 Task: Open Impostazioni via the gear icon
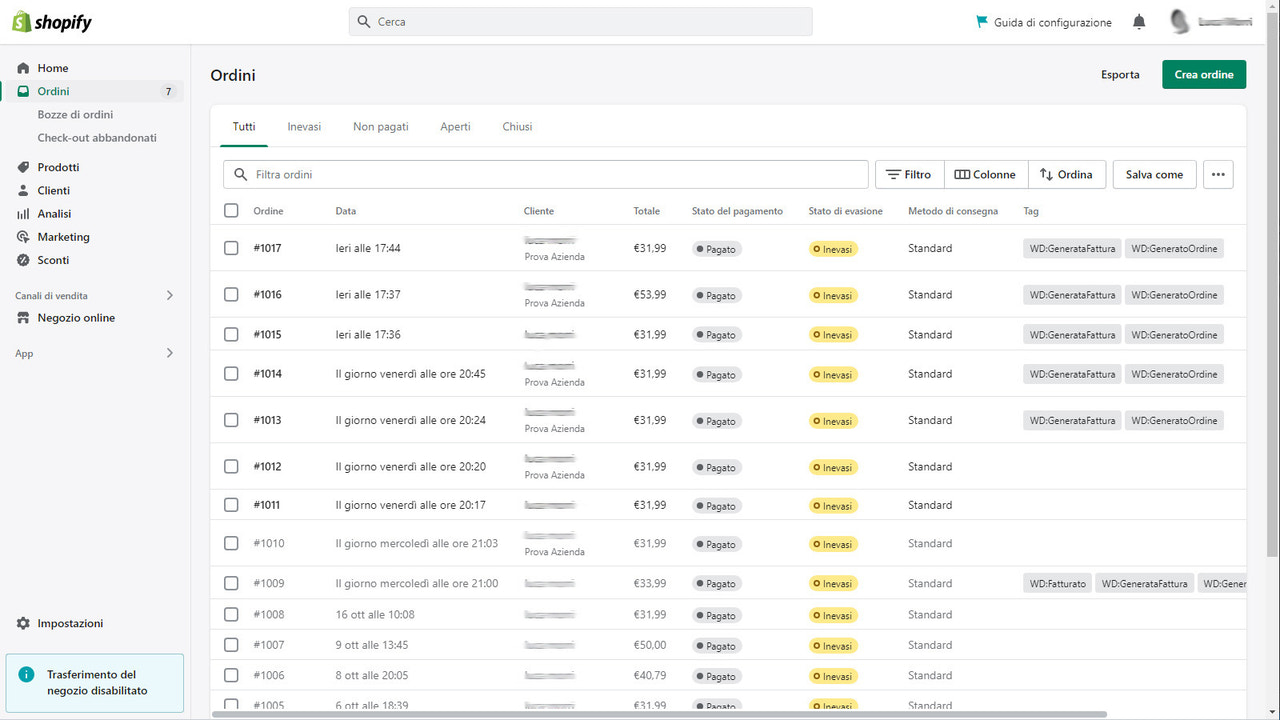pyautogui.click(x=23, y=623)
